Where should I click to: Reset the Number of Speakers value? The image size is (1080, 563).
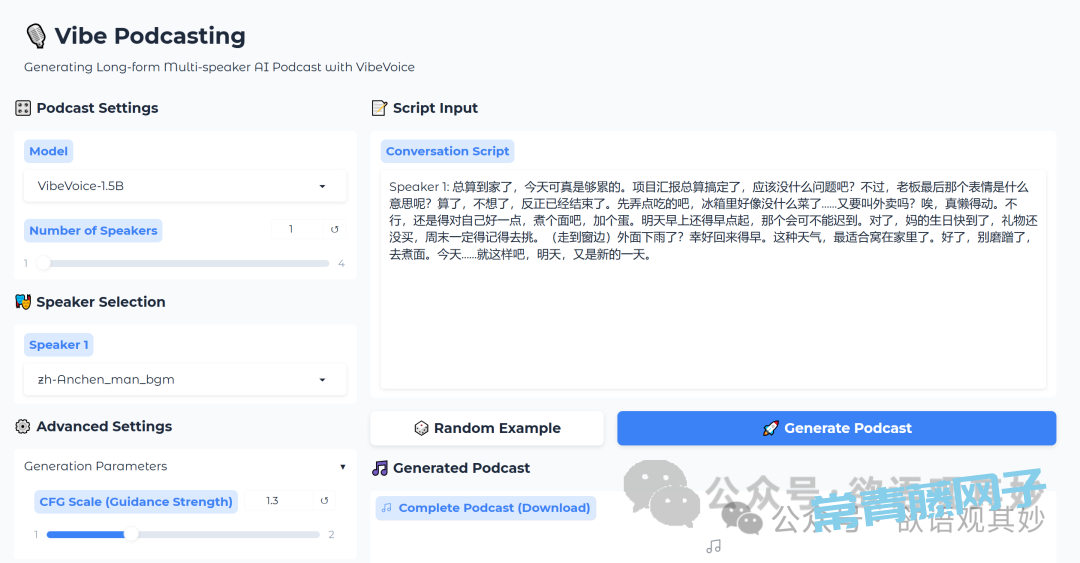[x=335, y=230]
